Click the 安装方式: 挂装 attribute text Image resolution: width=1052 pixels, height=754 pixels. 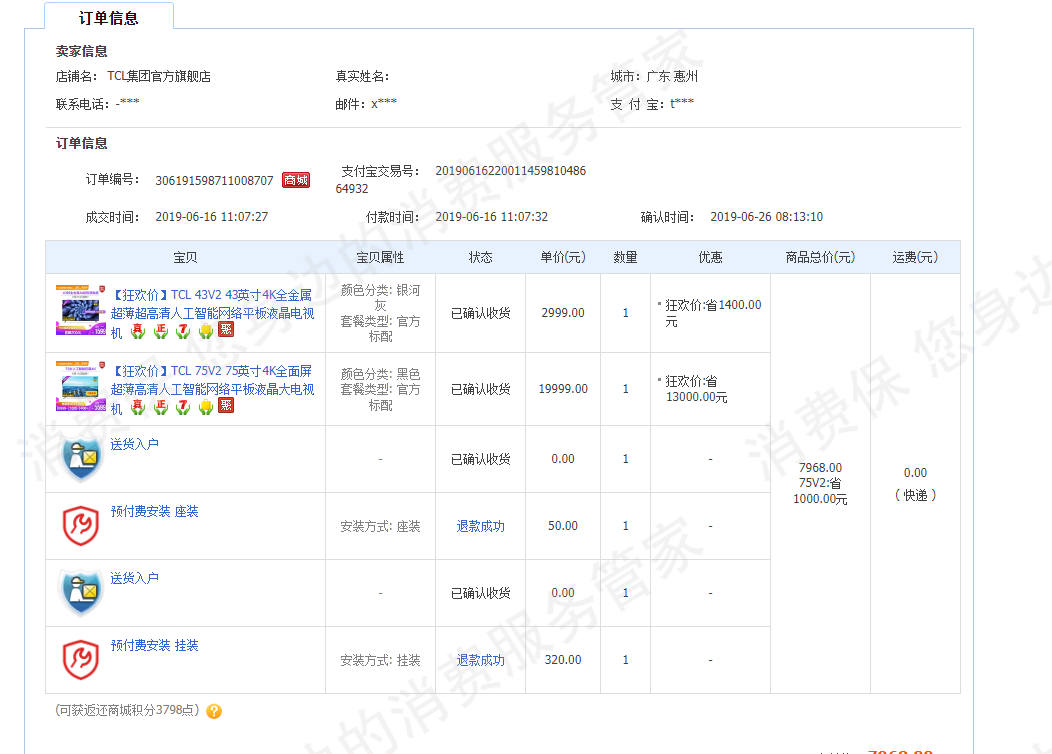tap(380, 661)
